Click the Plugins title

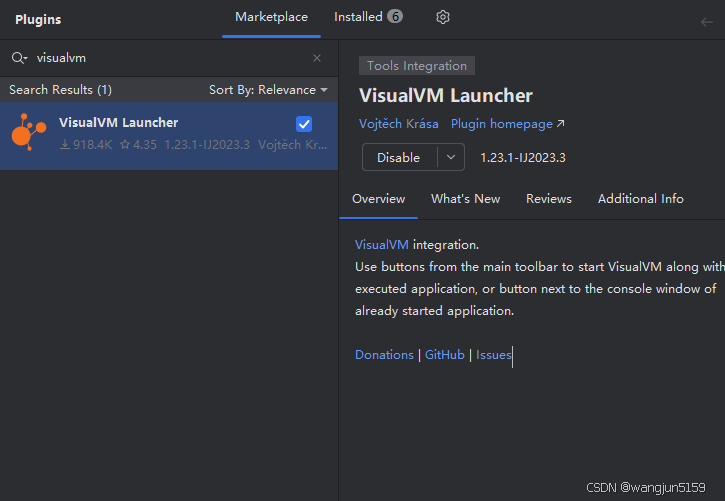point(38,19)
